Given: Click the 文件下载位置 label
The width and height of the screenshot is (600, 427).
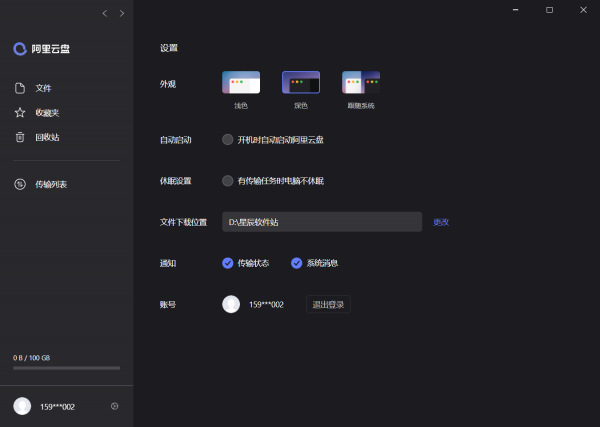Looking at the screenshot, I should pos(183,222).
